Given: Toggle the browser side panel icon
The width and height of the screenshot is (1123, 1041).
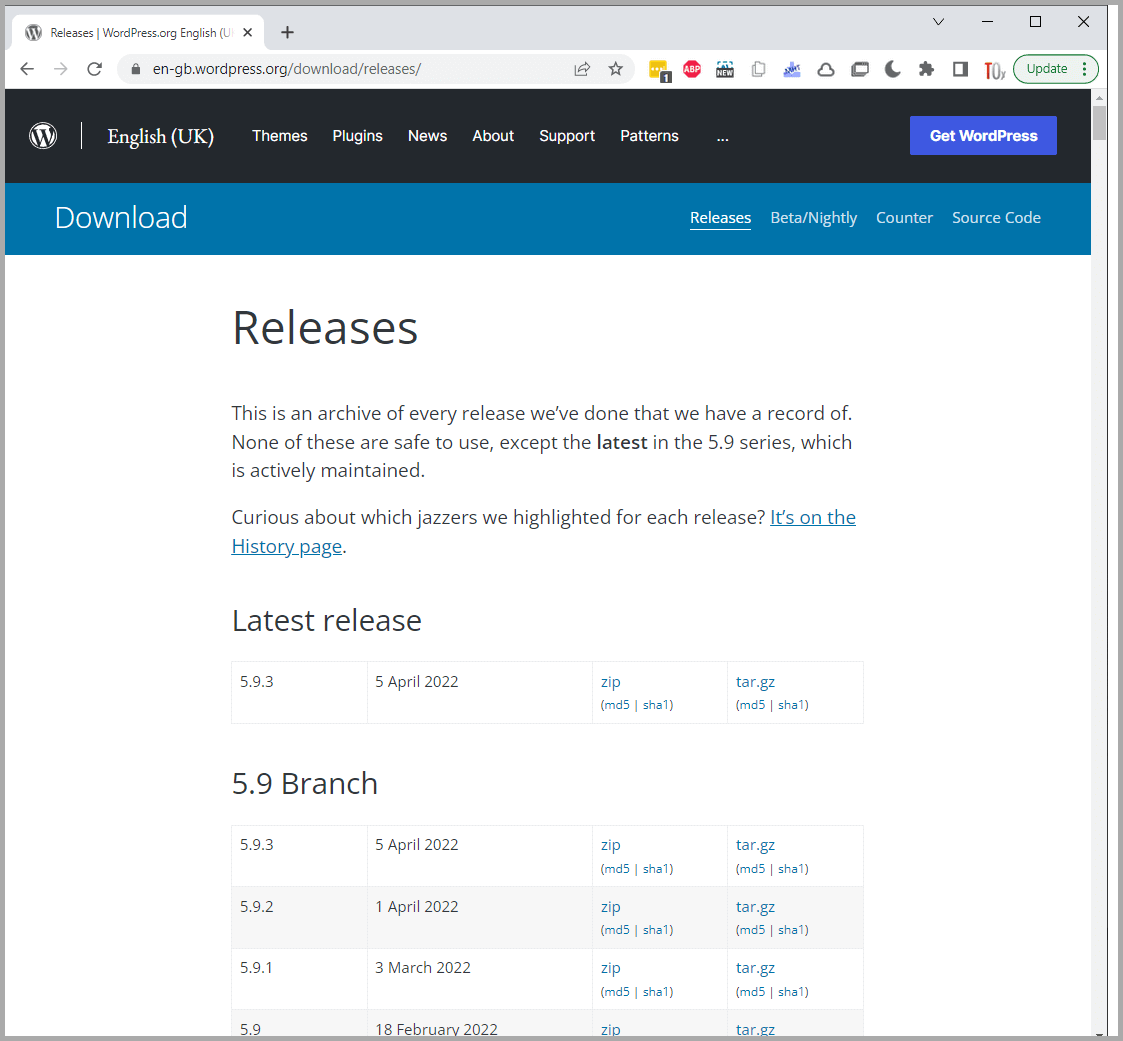Looking at the screenshot, I should [x=960, y=69].
